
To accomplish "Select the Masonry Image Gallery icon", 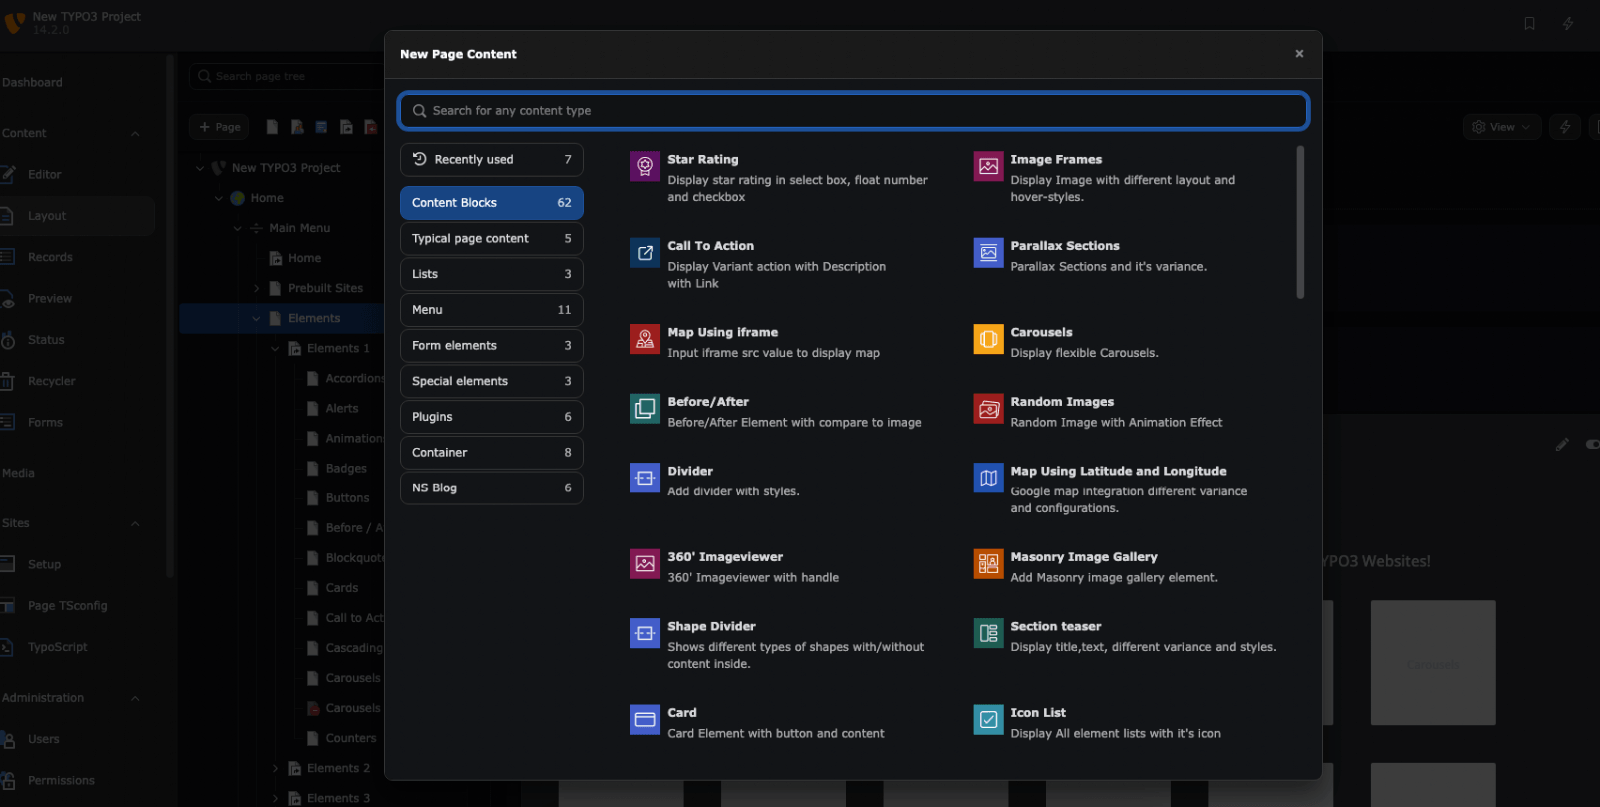I will pos(988,564).
